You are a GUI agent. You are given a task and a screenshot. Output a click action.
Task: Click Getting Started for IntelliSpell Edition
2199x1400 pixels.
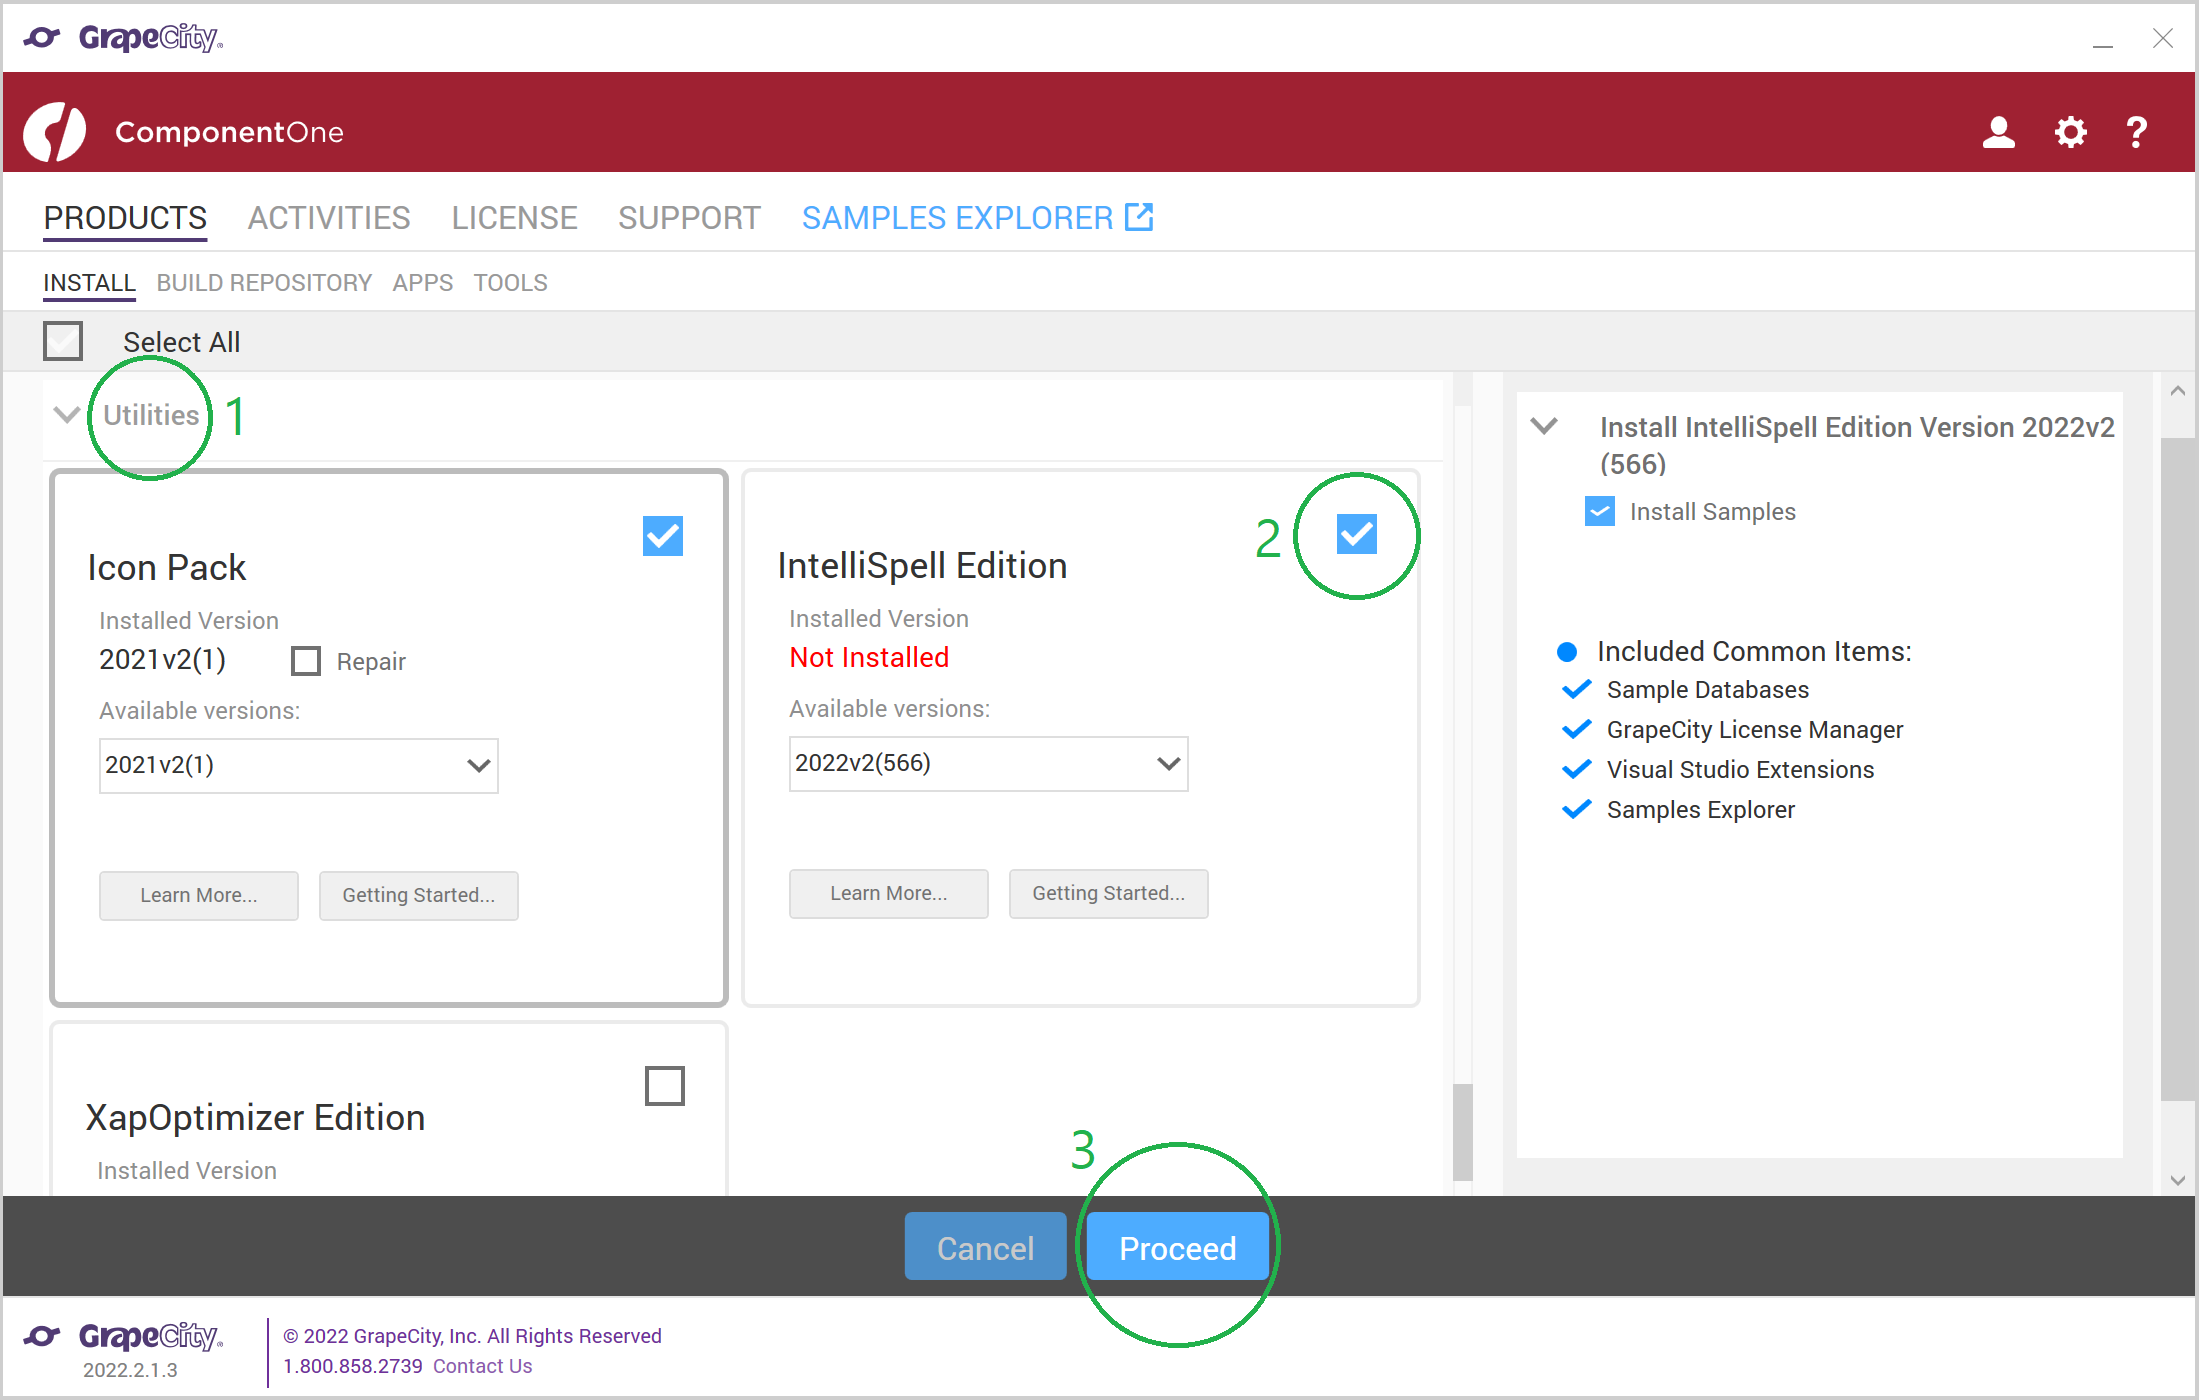click(1109, 893)
